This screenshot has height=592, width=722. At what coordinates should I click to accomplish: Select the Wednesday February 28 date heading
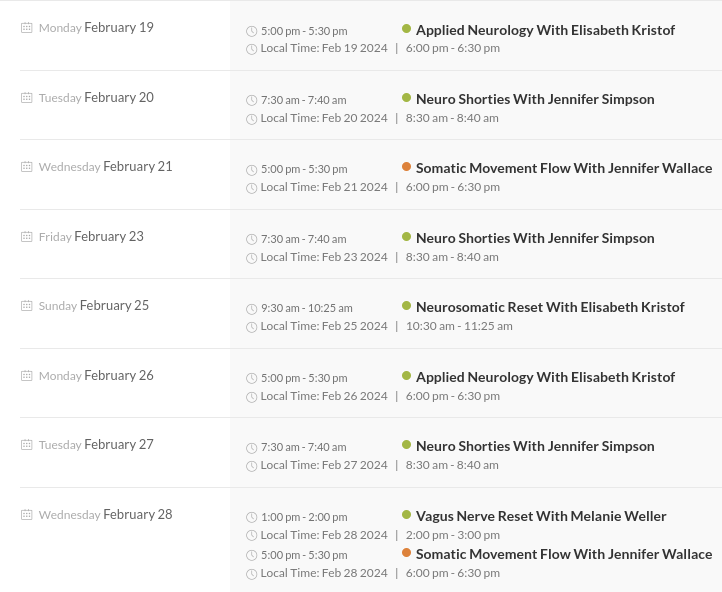[105, 515]
